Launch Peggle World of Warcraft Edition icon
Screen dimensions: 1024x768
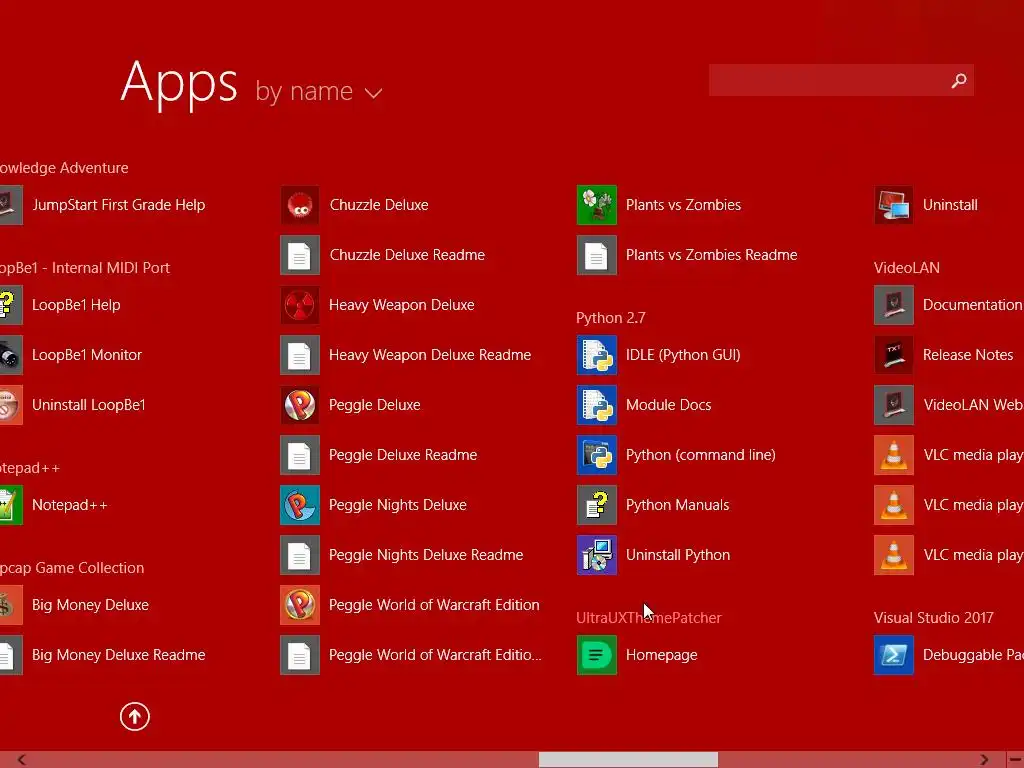(x=300, y=605)
